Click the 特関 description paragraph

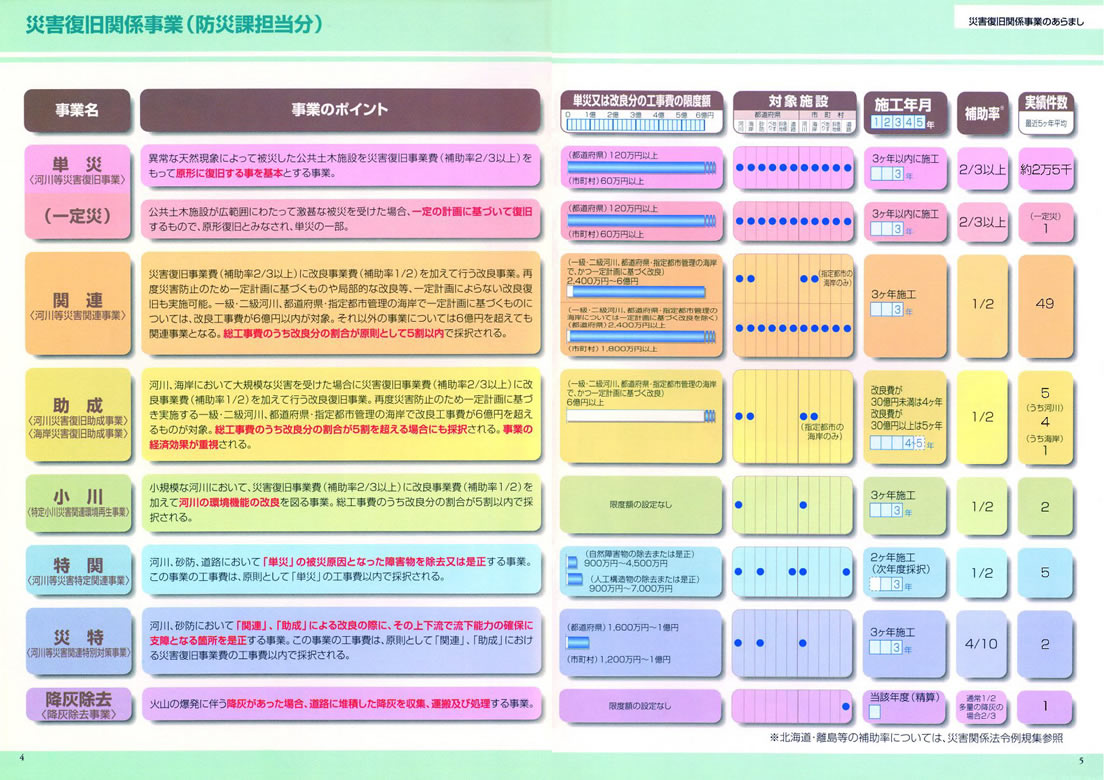pos(340,569)
